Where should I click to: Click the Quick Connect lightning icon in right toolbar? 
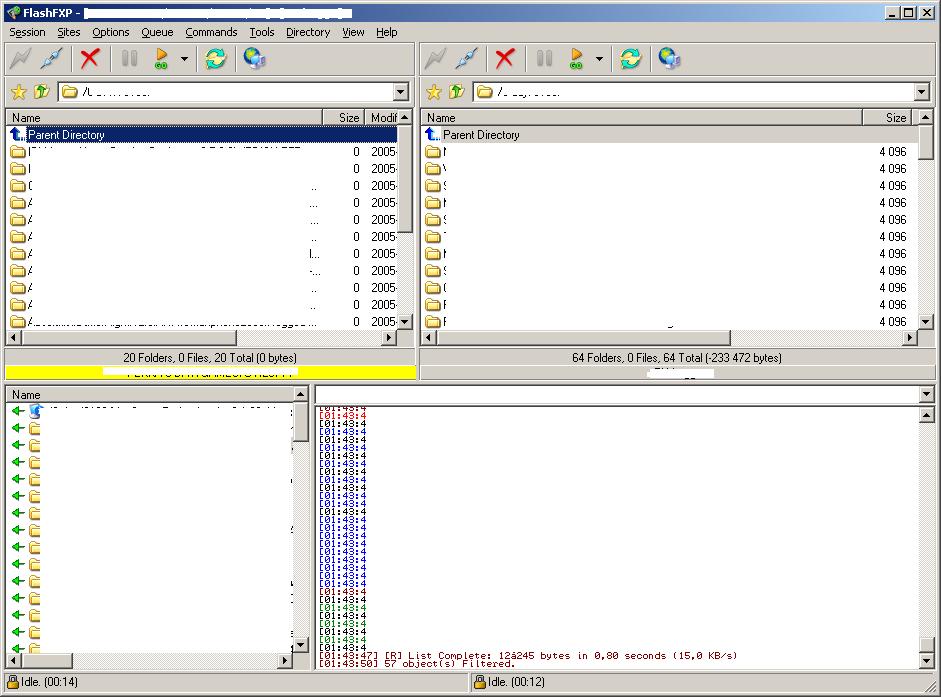pos(434,59)
